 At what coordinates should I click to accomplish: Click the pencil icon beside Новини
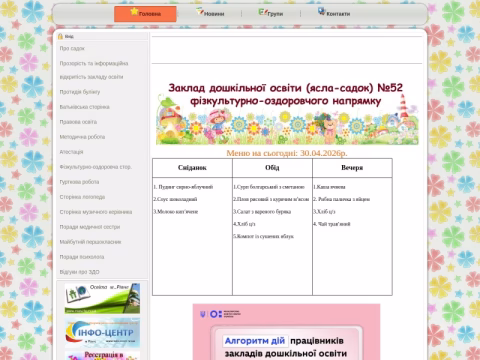[200, 11]
